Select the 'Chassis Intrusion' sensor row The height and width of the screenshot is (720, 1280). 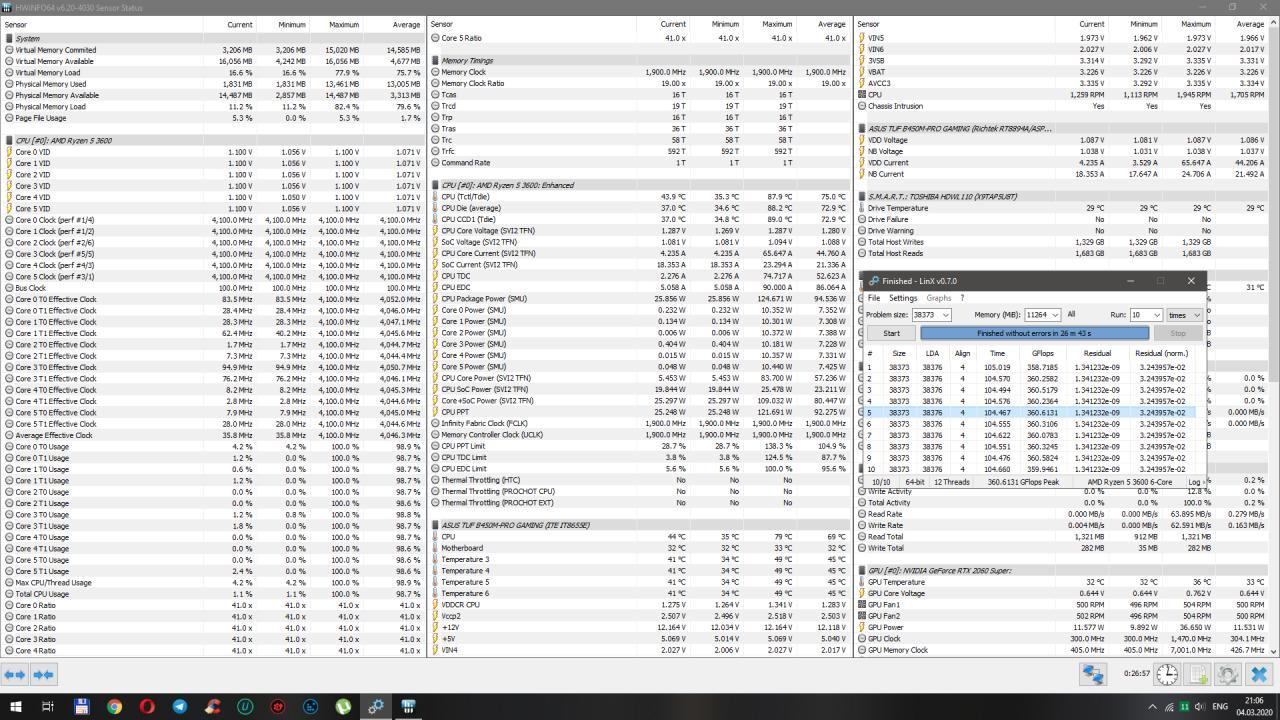point(1062,106)
